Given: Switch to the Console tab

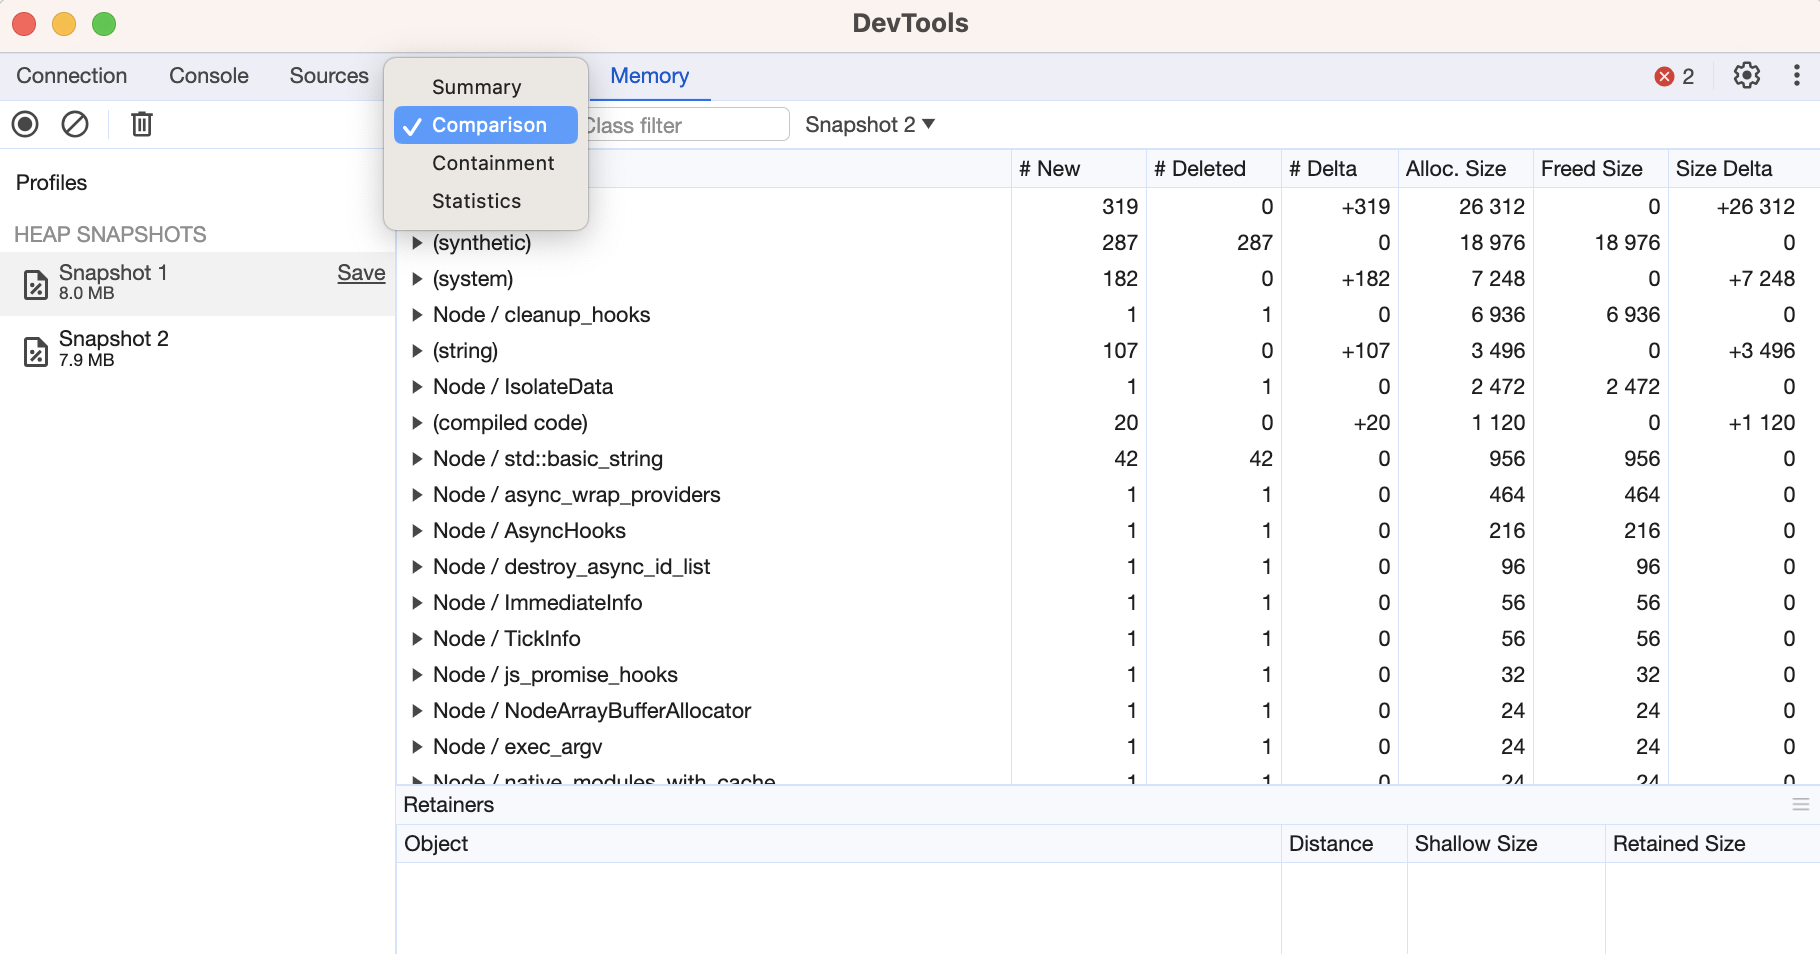Looking at the screenshot, I should pyautogui.click(x=208, y=76).
